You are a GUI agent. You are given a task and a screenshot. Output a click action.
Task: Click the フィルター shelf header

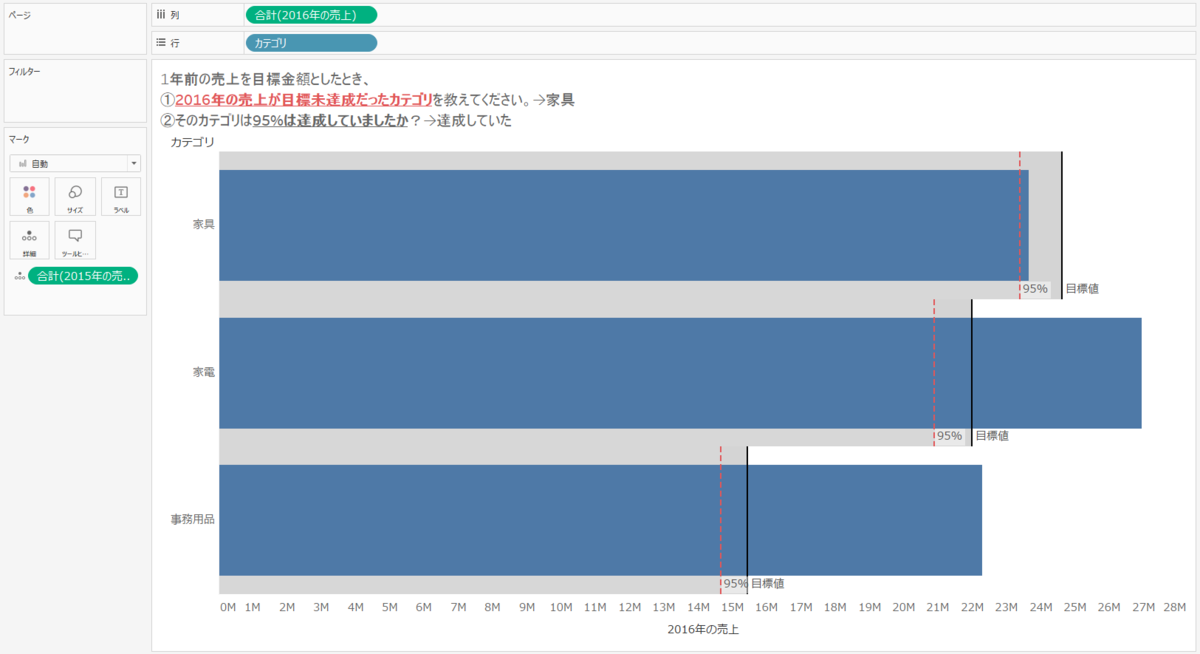(x=24, y=71)
